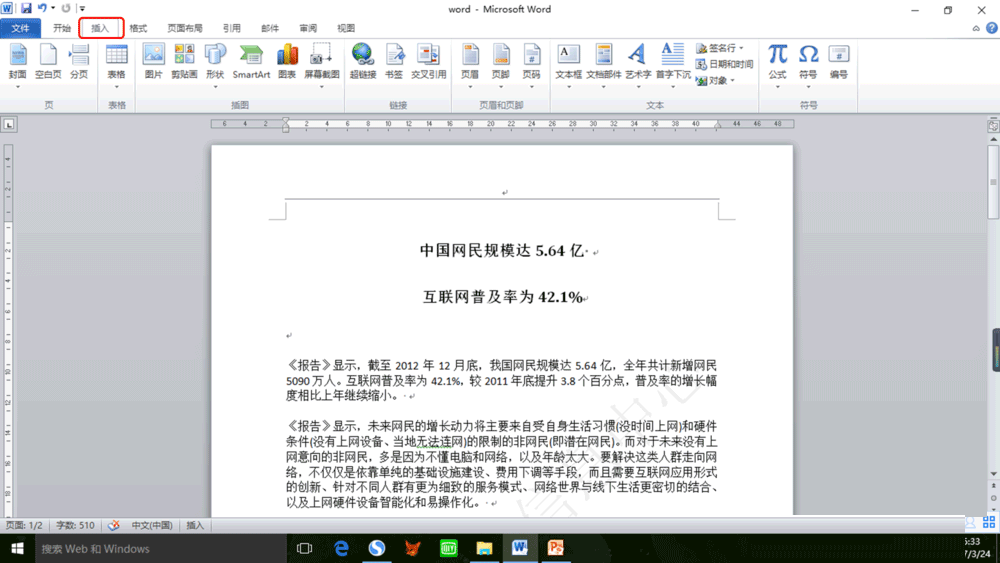Open proofing errors icon in status bar
This screenshot has width=1000, height=563.
click(x=114, y=525)
